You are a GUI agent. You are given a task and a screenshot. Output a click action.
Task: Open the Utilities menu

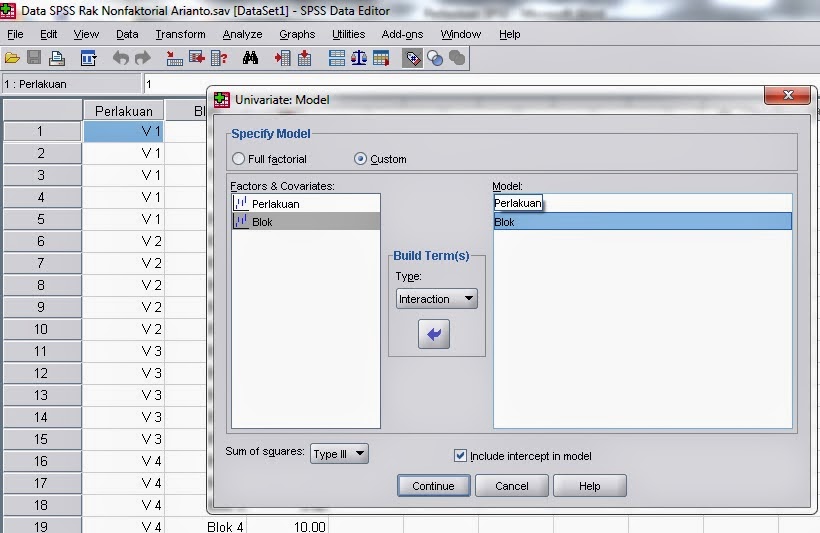[x=349, y=34]
